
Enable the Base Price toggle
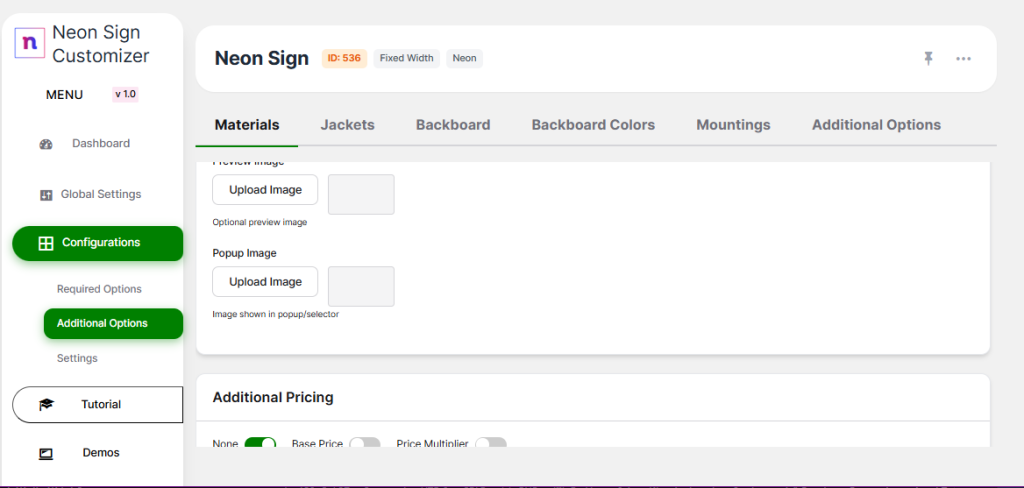pyautogui.click(x=365, y=443)
